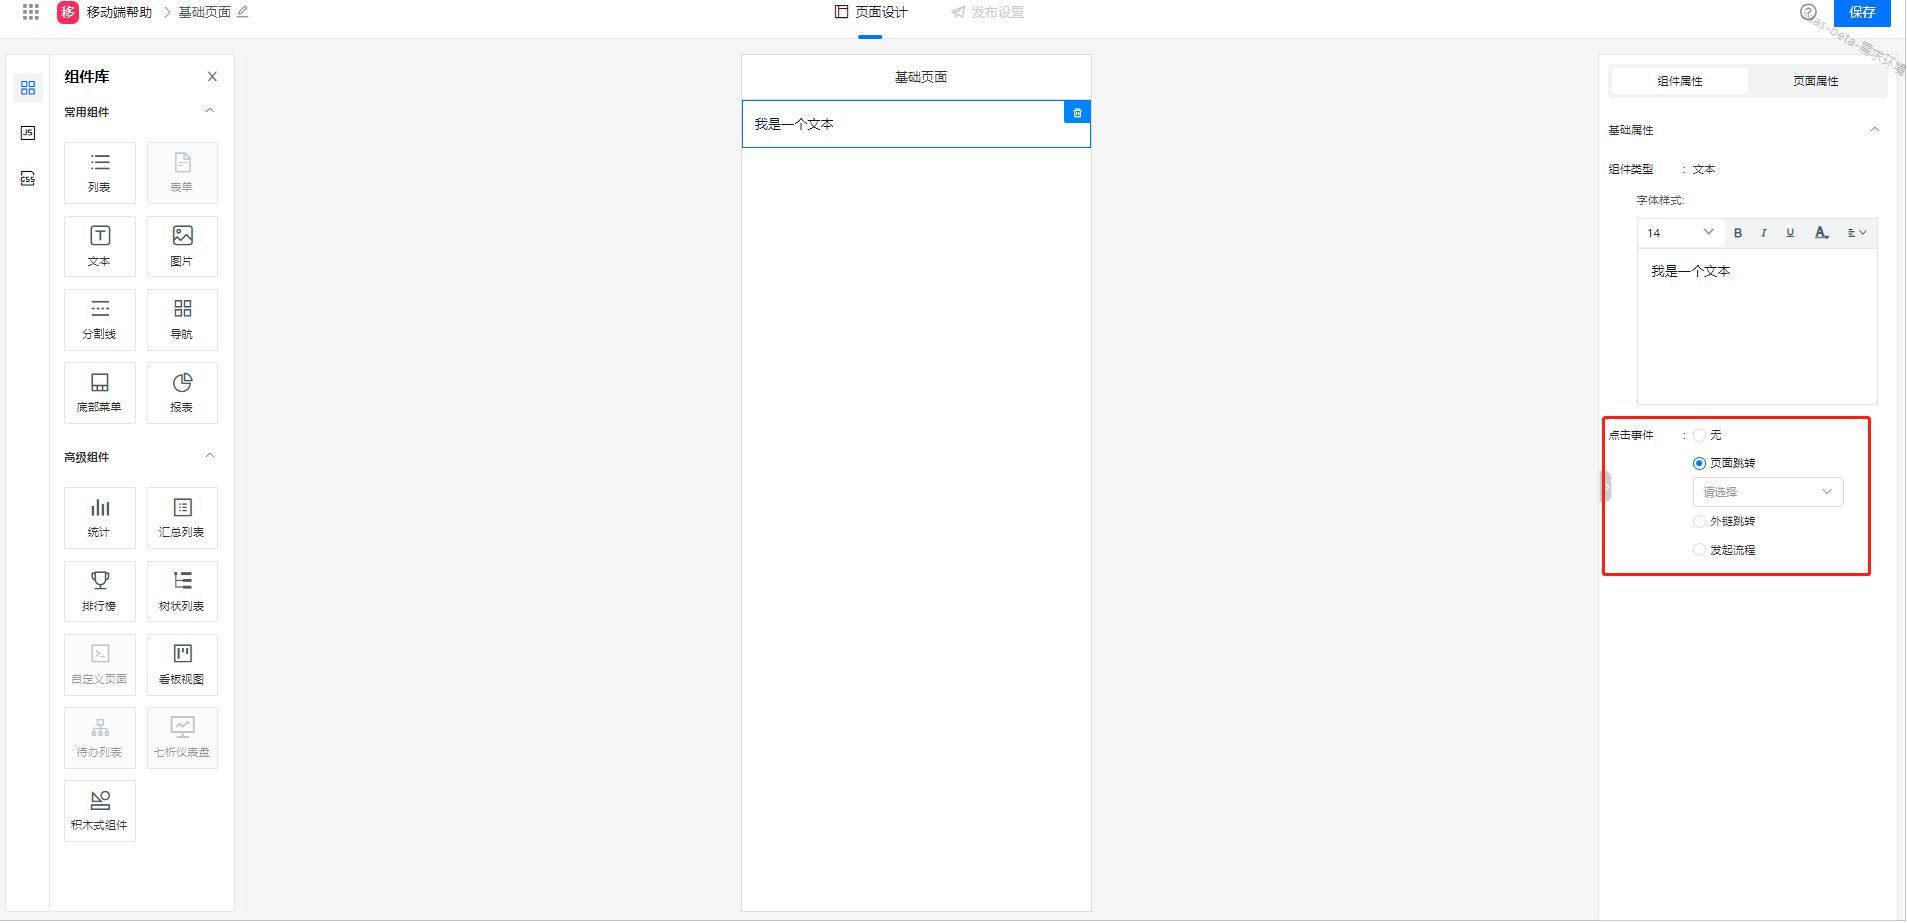The width and height of the screenshot is (1907, 923).
Task: Pick the 导航 navigation component
Action: coord(182,320)
